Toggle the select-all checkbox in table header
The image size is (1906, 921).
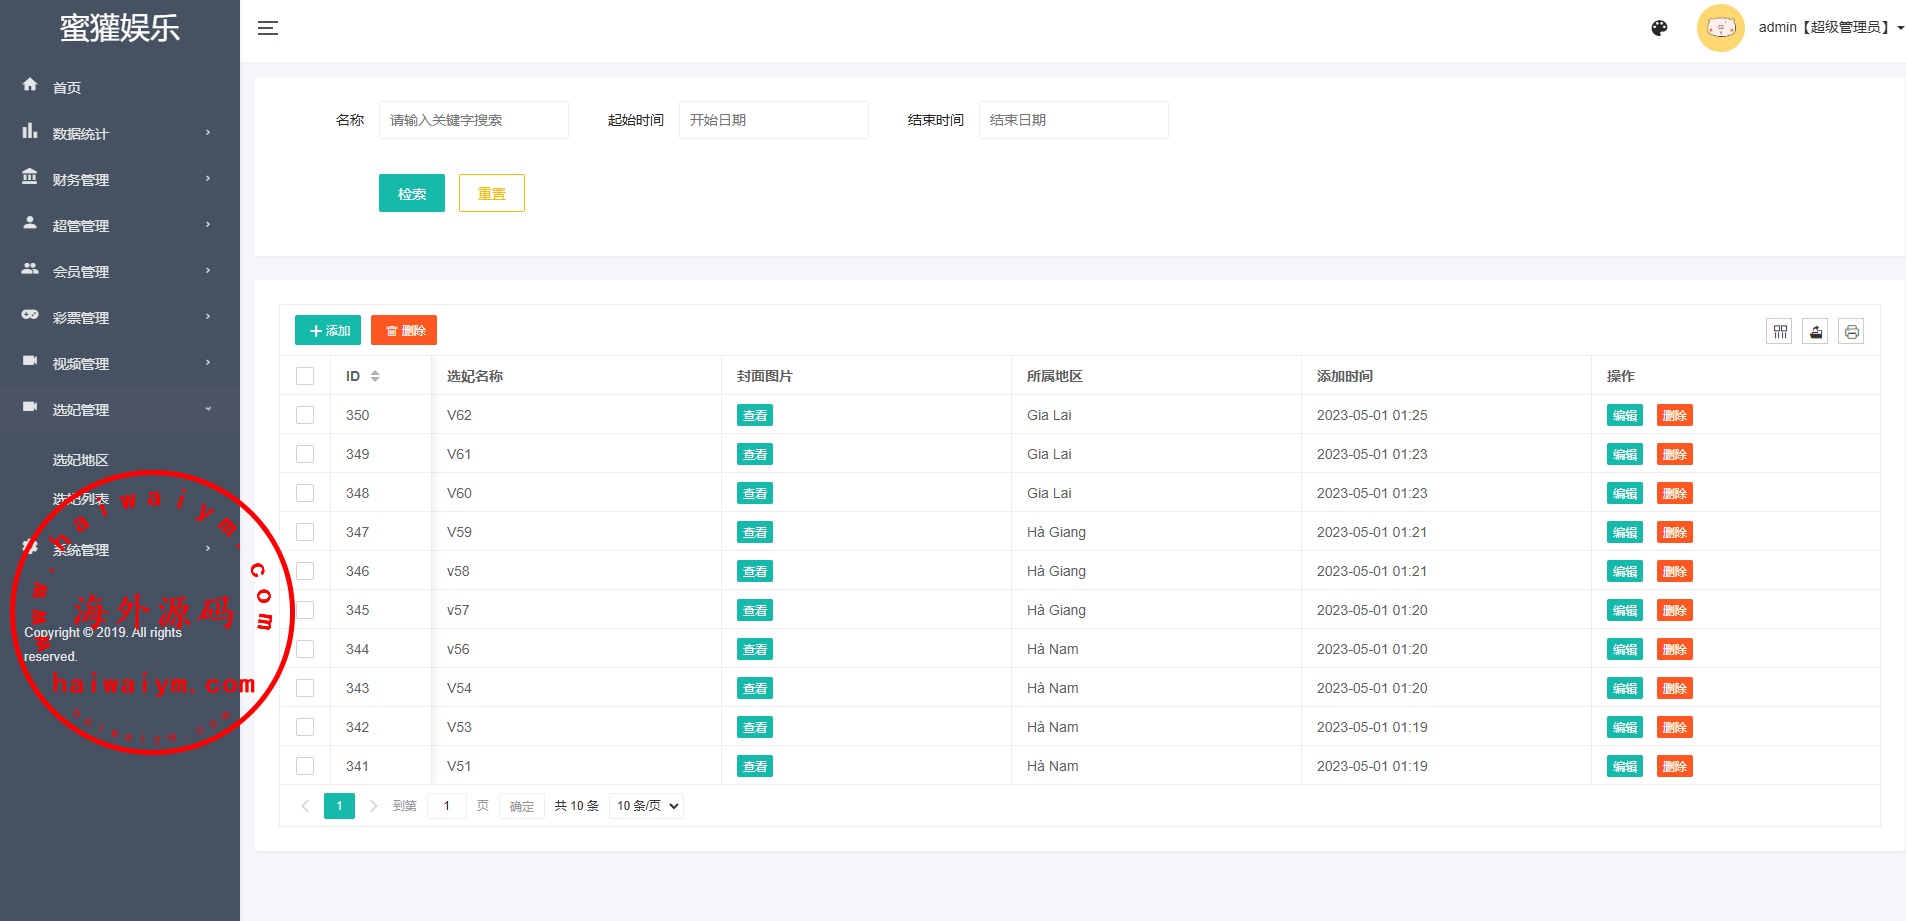(x=305, y=376)
